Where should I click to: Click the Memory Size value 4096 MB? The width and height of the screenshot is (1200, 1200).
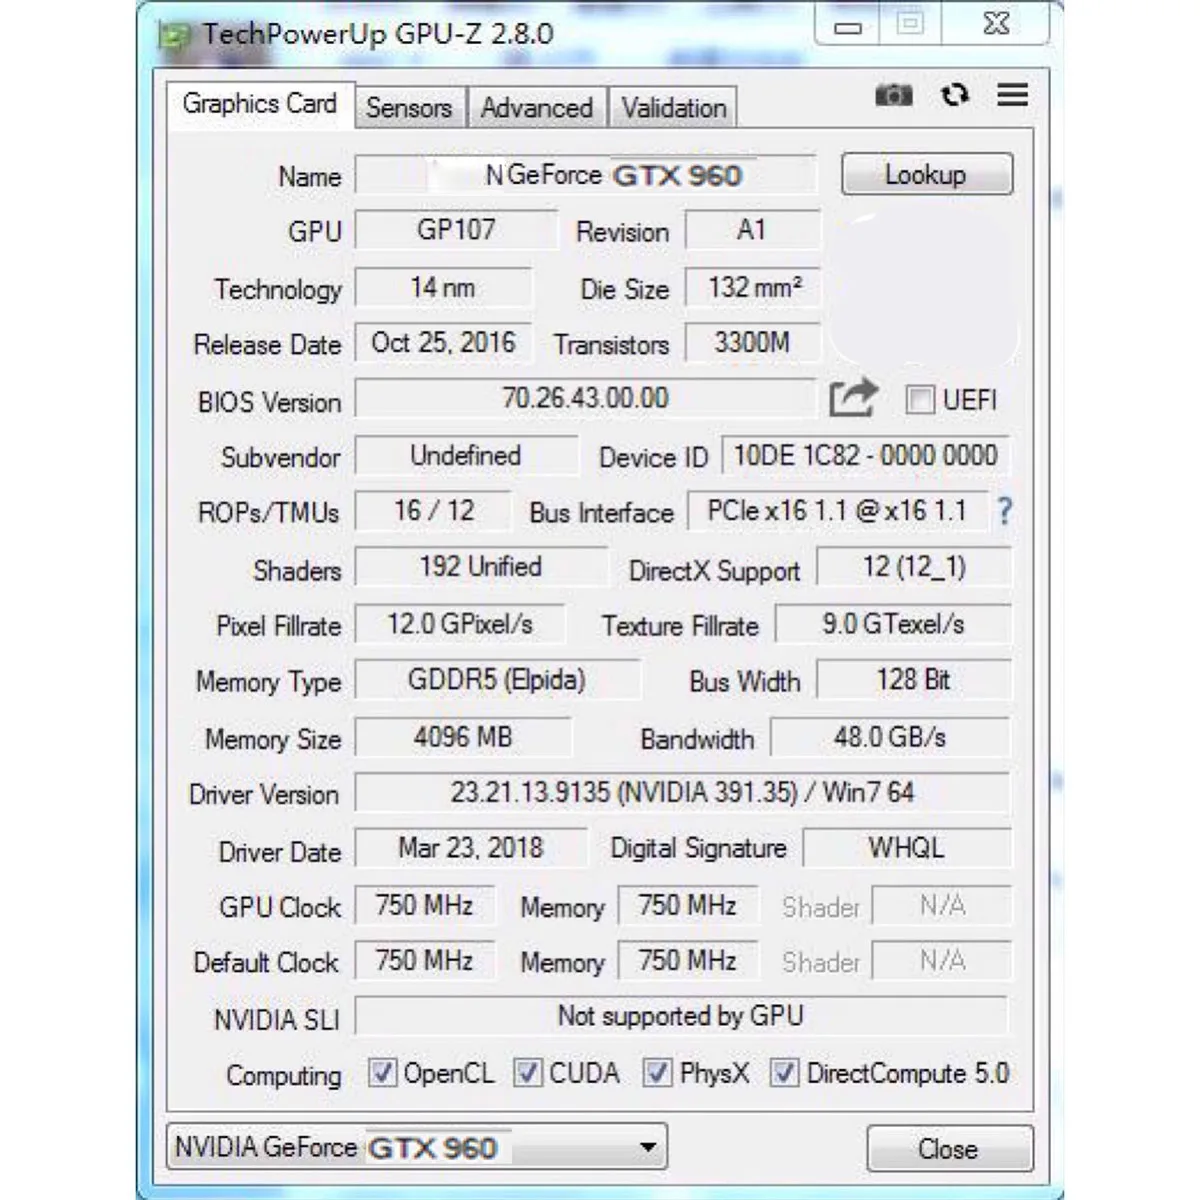[x=463, y=737]
